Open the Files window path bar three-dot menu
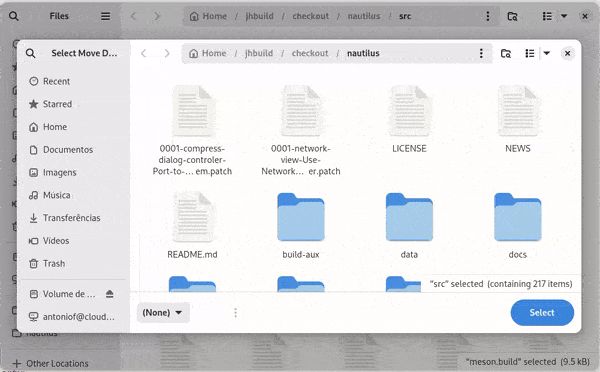Screen dimensions: 600x372 [x=488, y=16]
